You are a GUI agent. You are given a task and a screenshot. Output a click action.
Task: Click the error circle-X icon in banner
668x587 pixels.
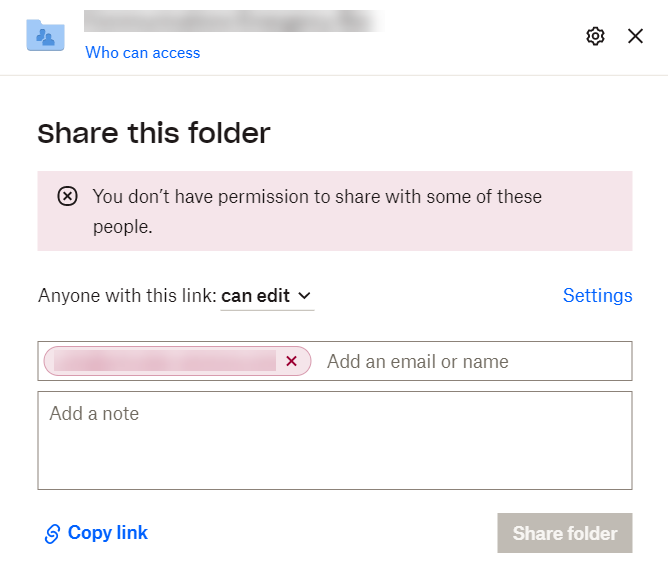(x=67, y=197)
